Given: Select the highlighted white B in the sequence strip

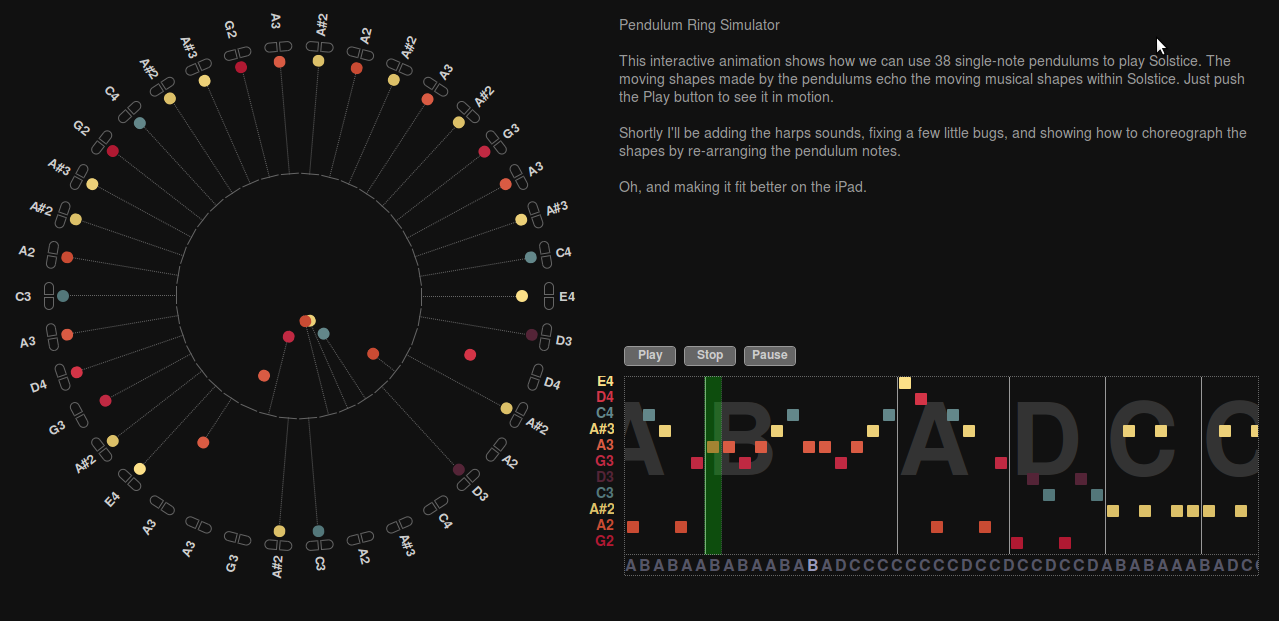Looking at the screenshot, I should (813, 566).
